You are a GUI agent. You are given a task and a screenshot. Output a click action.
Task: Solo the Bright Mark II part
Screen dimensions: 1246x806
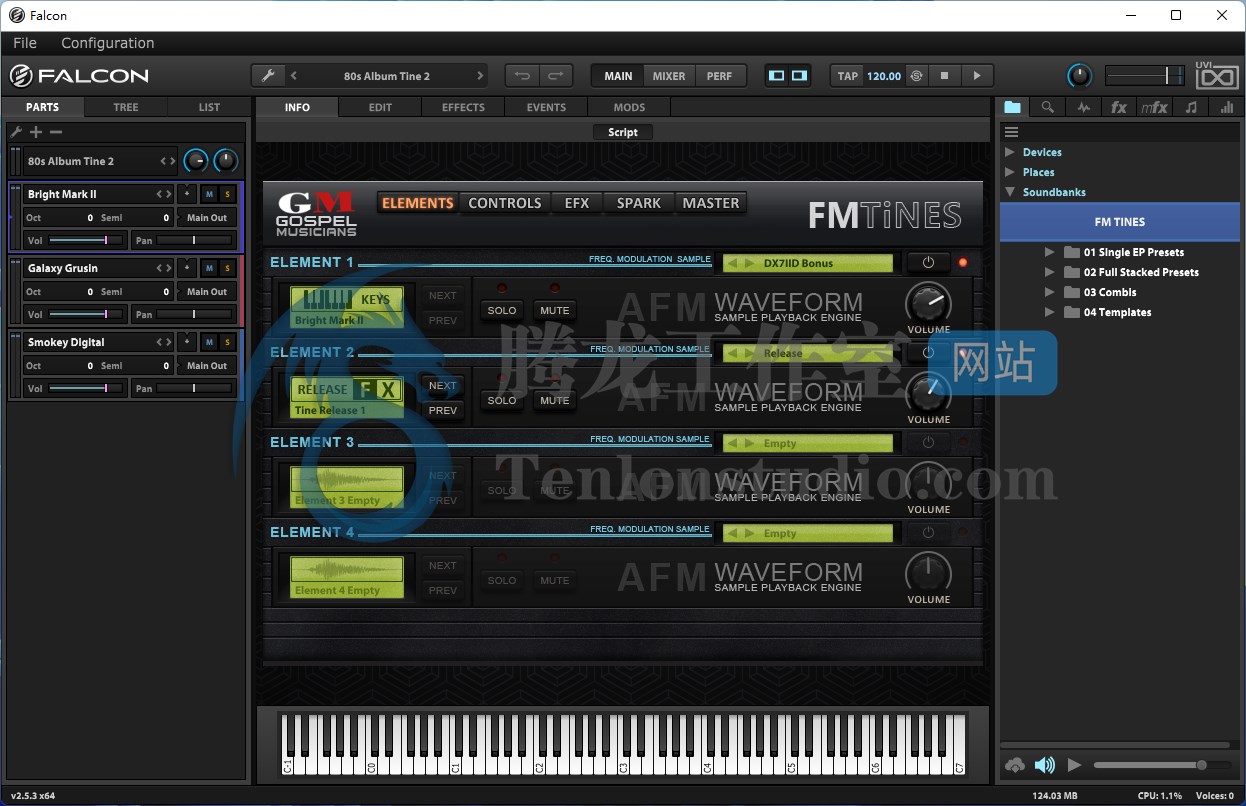[227, 194]
